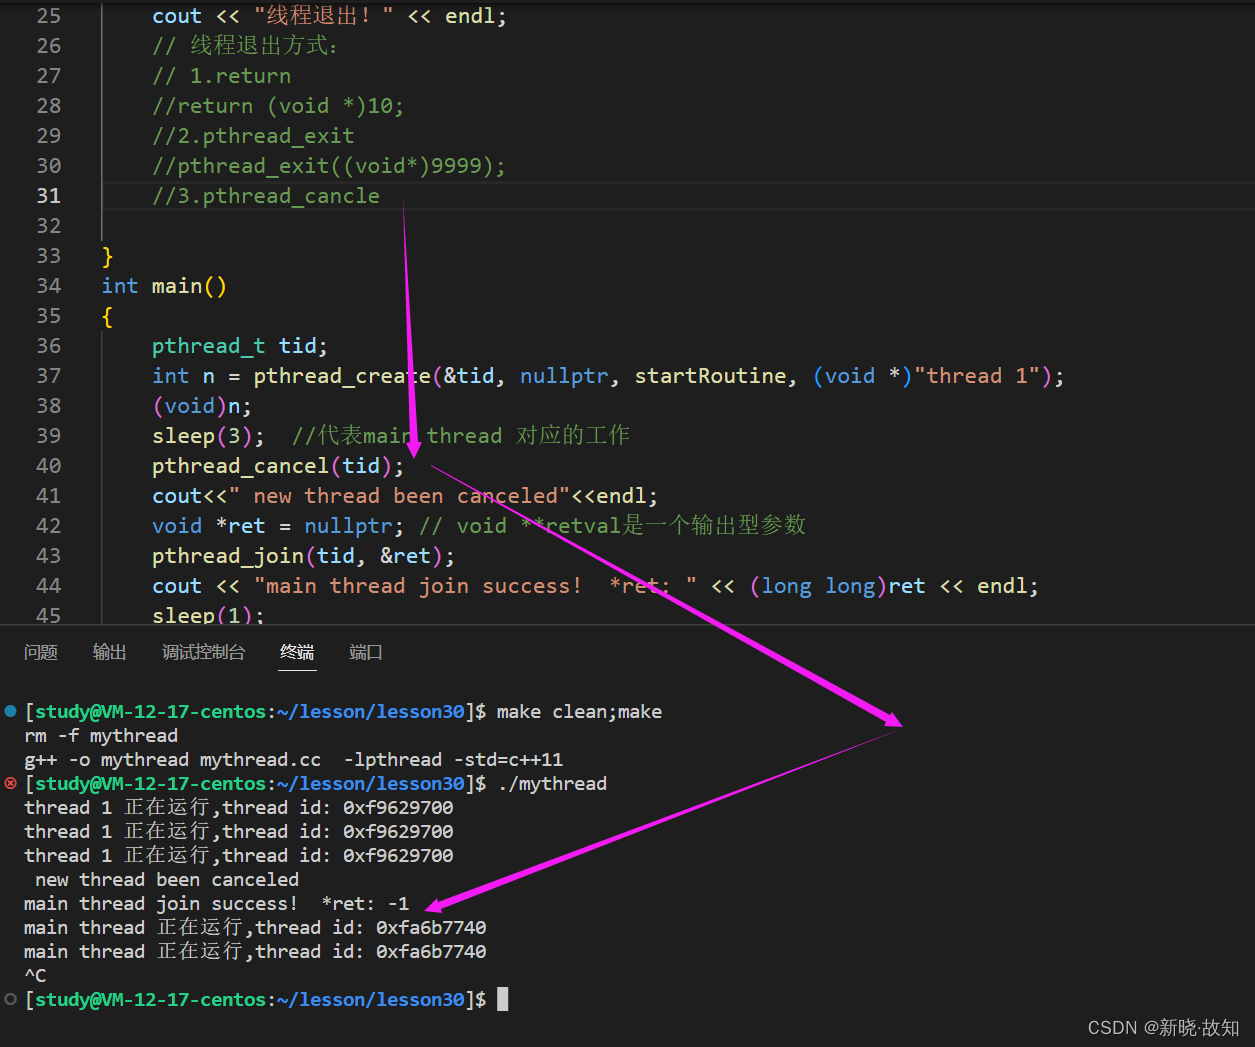Click the '^C' terminal line

point(35,975)
